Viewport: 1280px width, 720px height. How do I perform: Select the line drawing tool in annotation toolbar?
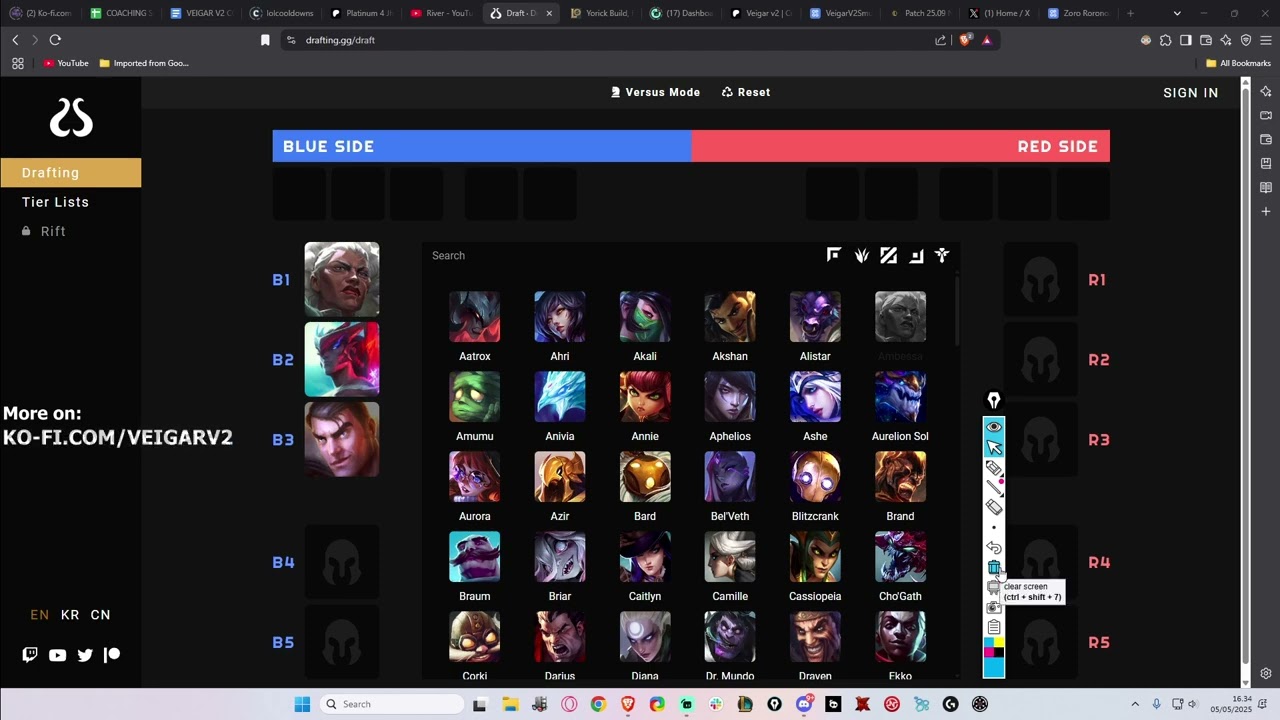[x=994, y=487]
